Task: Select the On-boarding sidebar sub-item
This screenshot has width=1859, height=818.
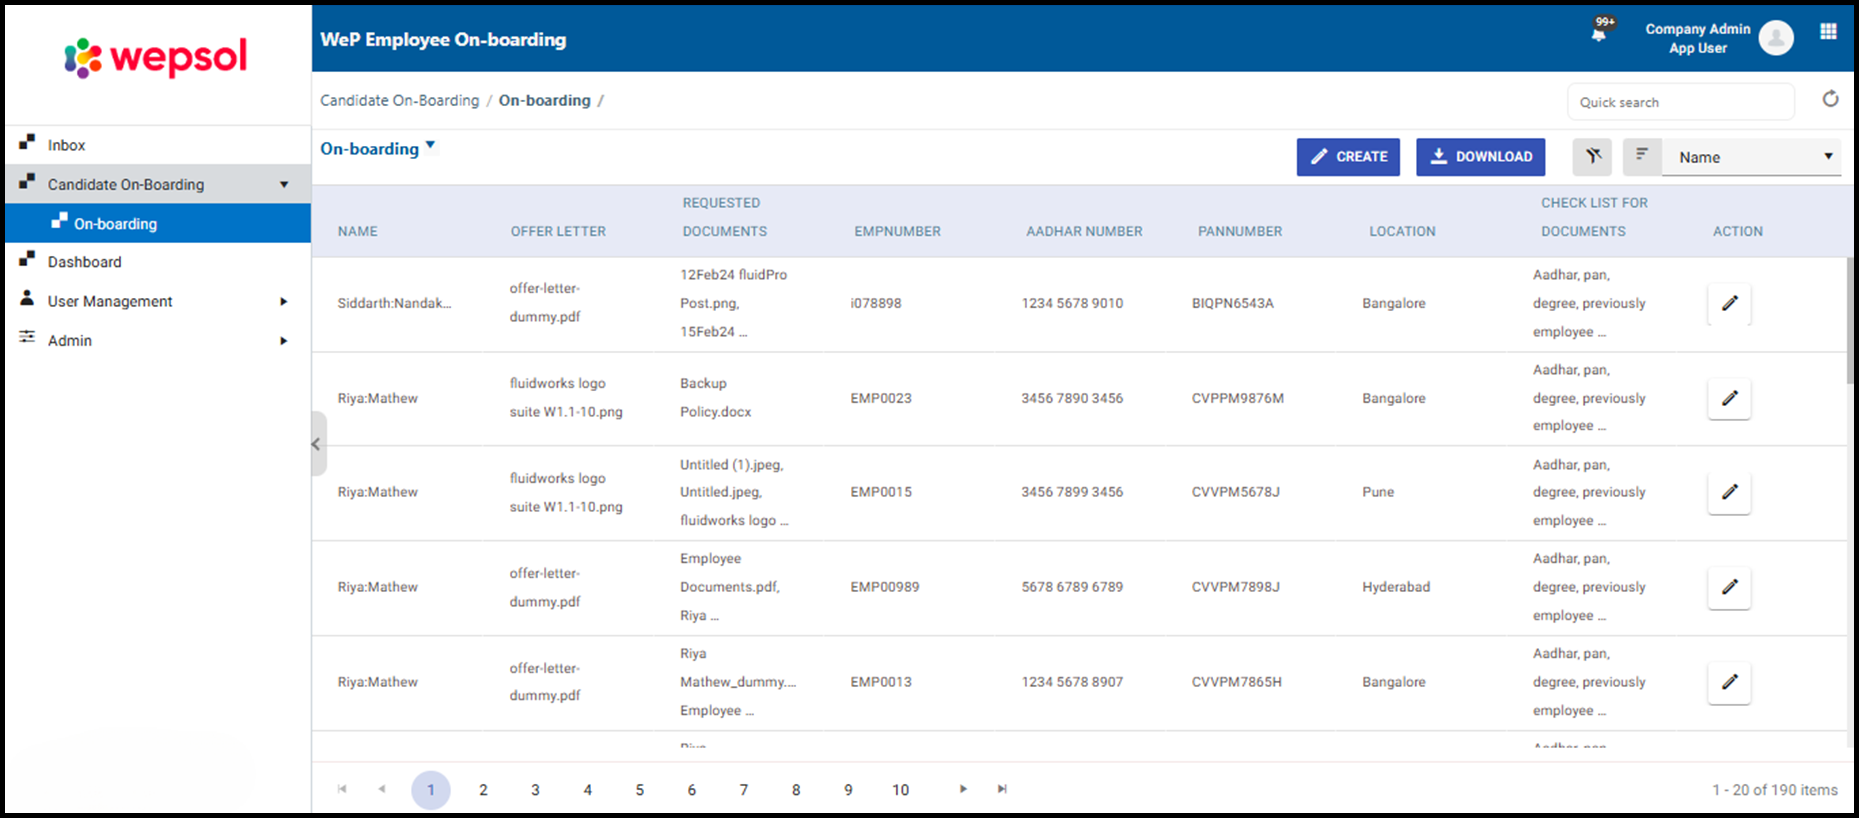Action: (x=158, y=223)
